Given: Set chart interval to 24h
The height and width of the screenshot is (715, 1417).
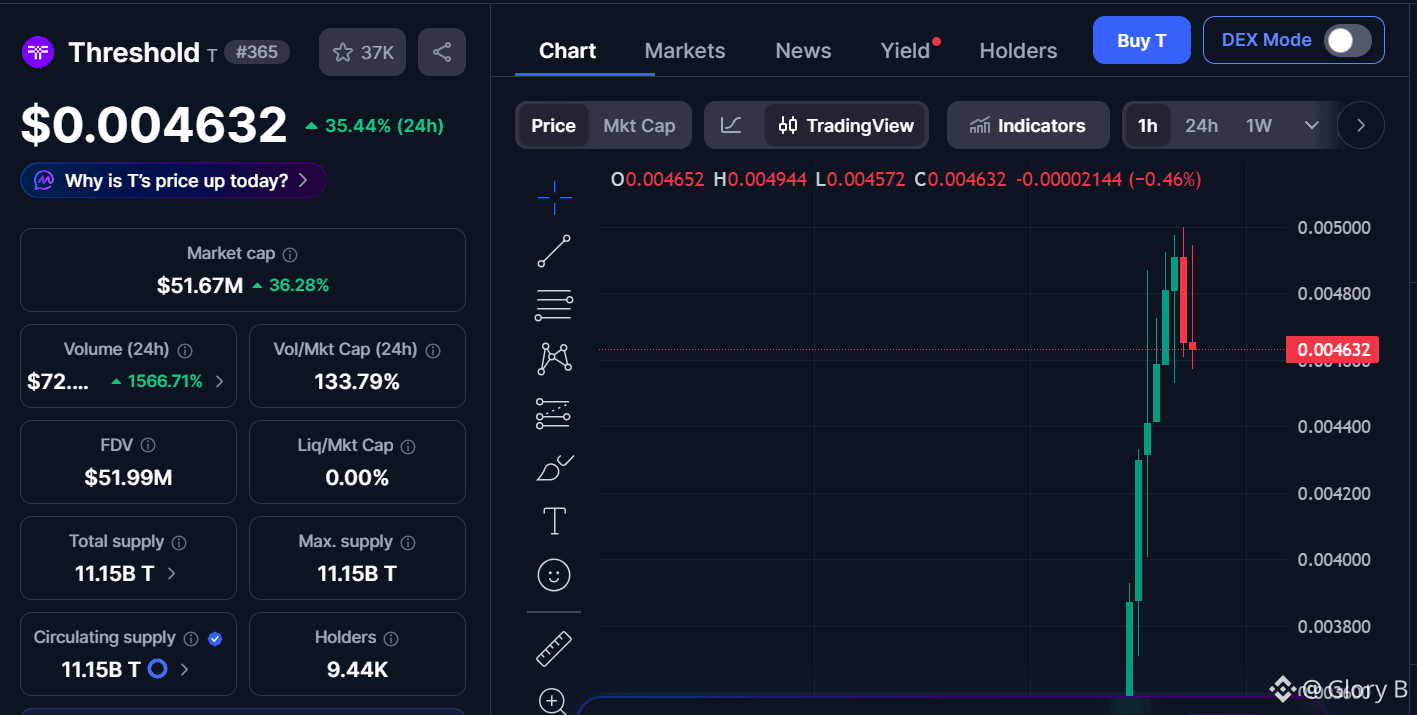Looking at the screenshot, I should [1201, 125].
